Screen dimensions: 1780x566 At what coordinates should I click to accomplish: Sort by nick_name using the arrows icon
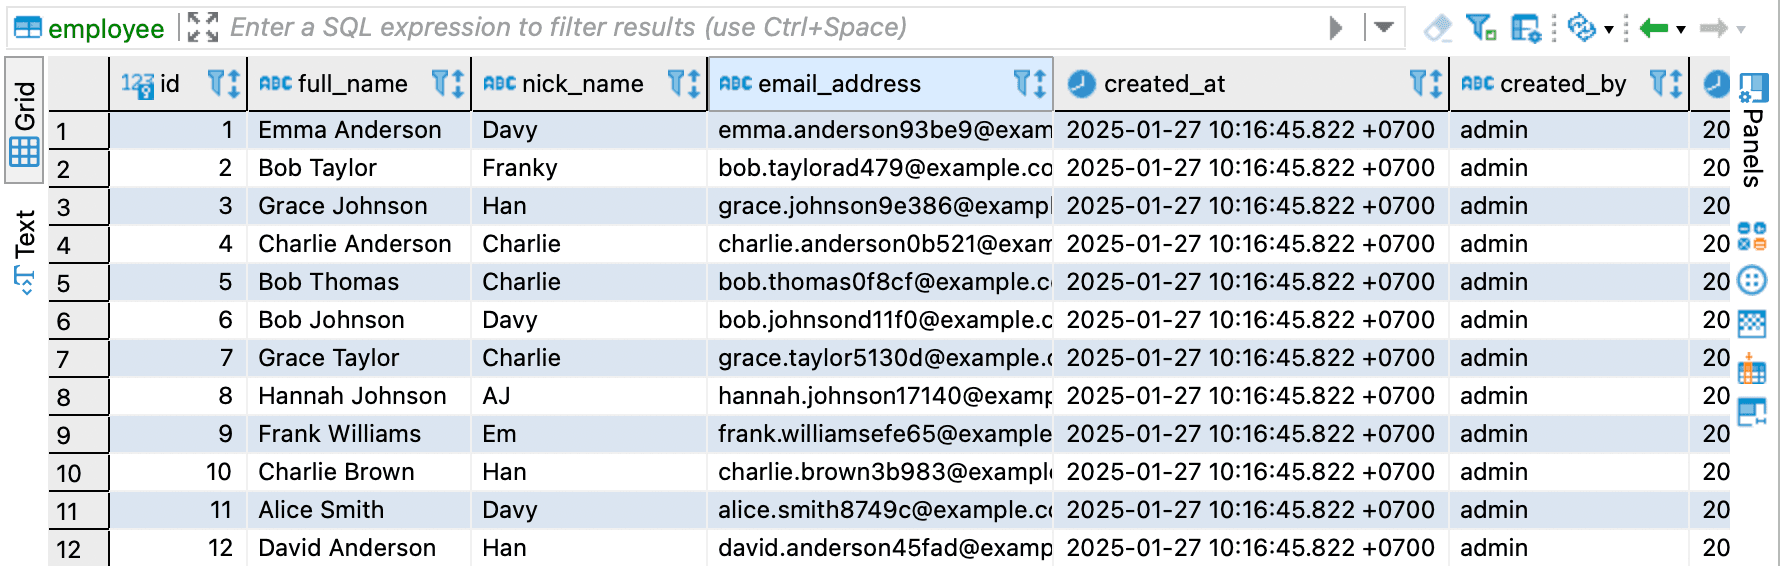pyautogui.click(x=694, y=83)
